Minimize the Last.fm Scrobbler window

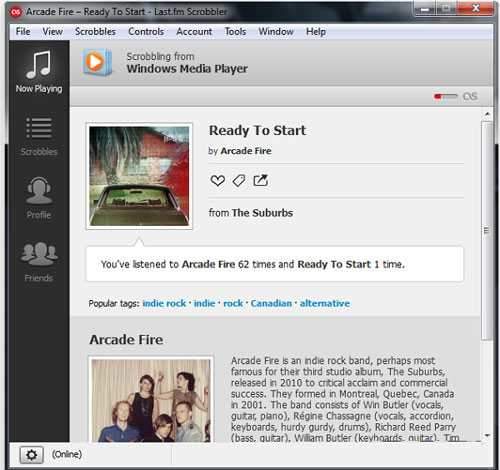(x=424, y=9)
